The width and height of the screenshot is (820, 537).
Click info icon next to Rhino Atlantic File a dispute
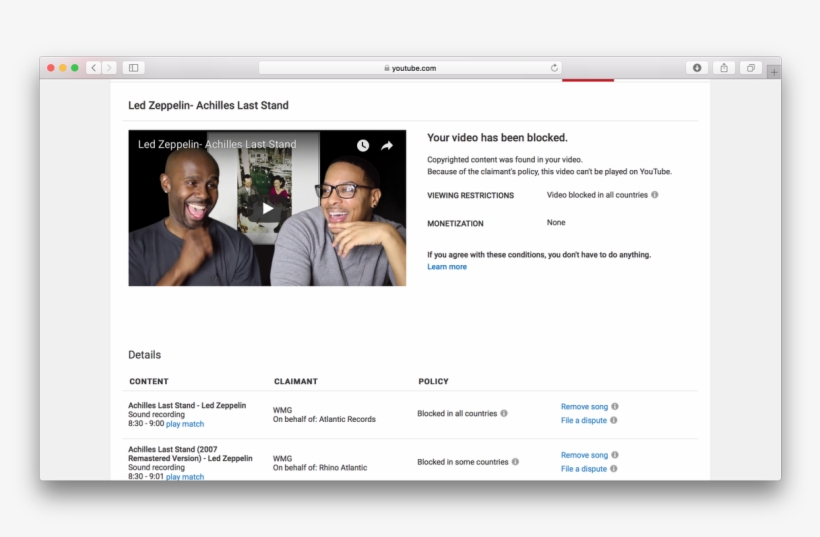[614, 469]
